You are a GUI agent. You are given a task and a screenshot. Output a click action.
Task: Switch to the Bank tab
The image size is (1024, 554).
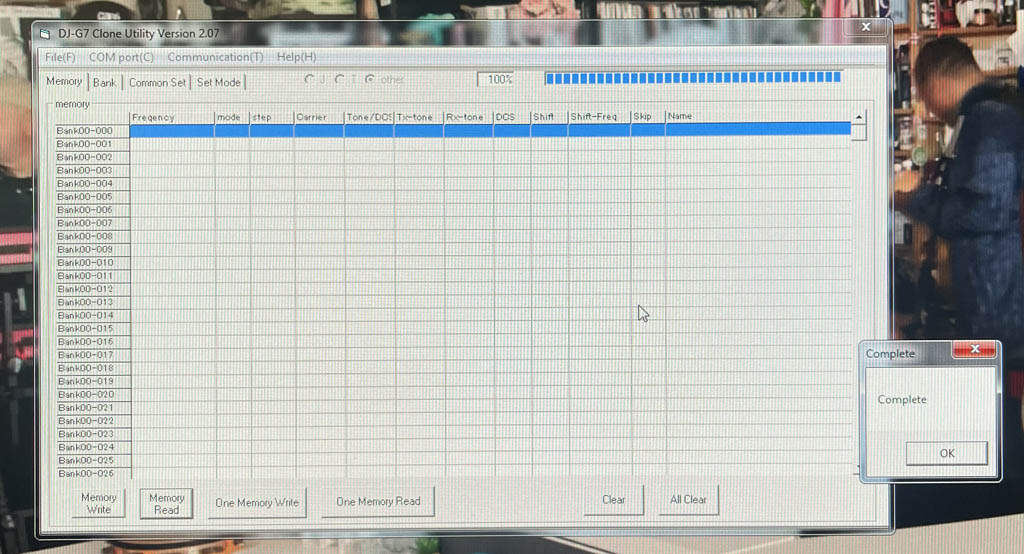(104, 82)
